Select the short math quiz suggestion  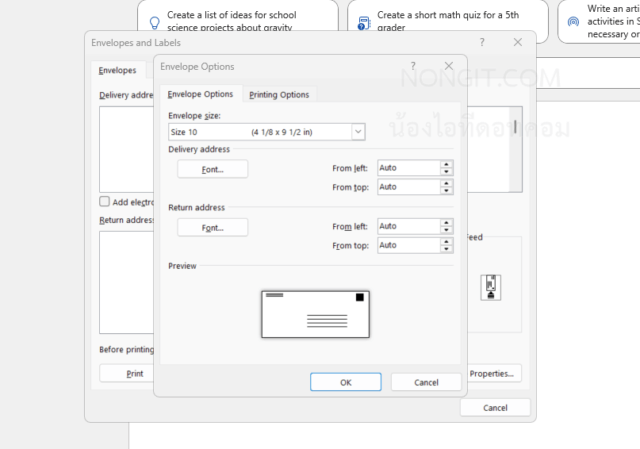coord(448,16)
